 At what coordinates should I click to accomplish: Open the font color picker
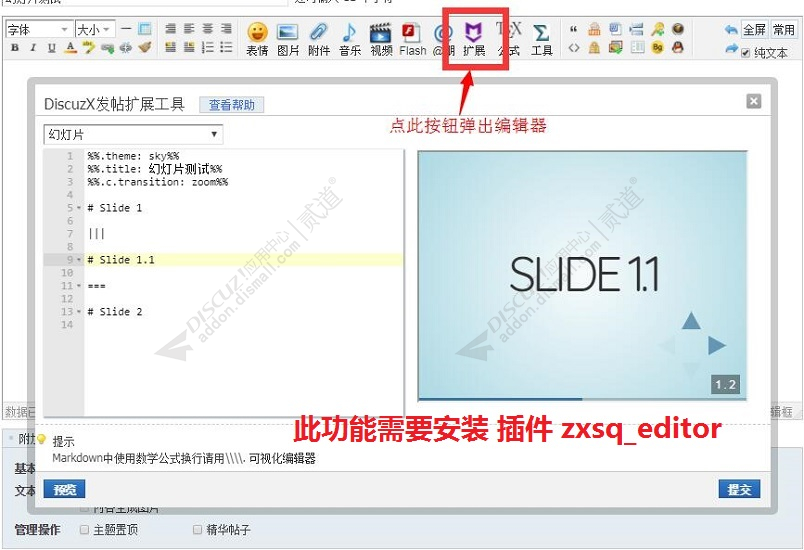[x=71, y=48]
